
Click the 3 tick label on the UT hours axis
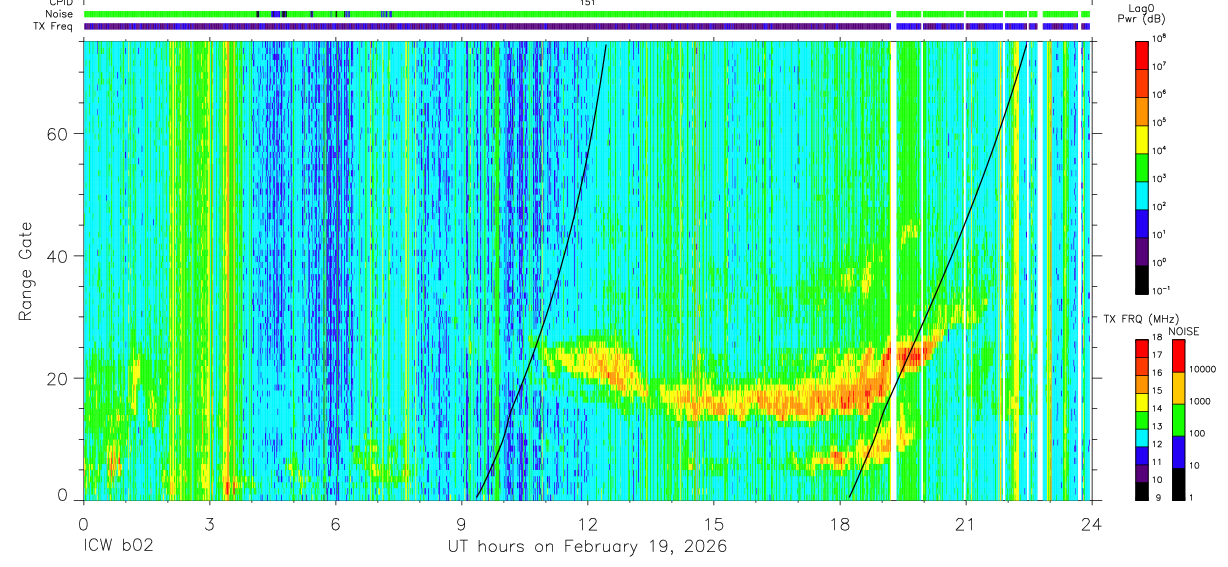click(209, 523)
